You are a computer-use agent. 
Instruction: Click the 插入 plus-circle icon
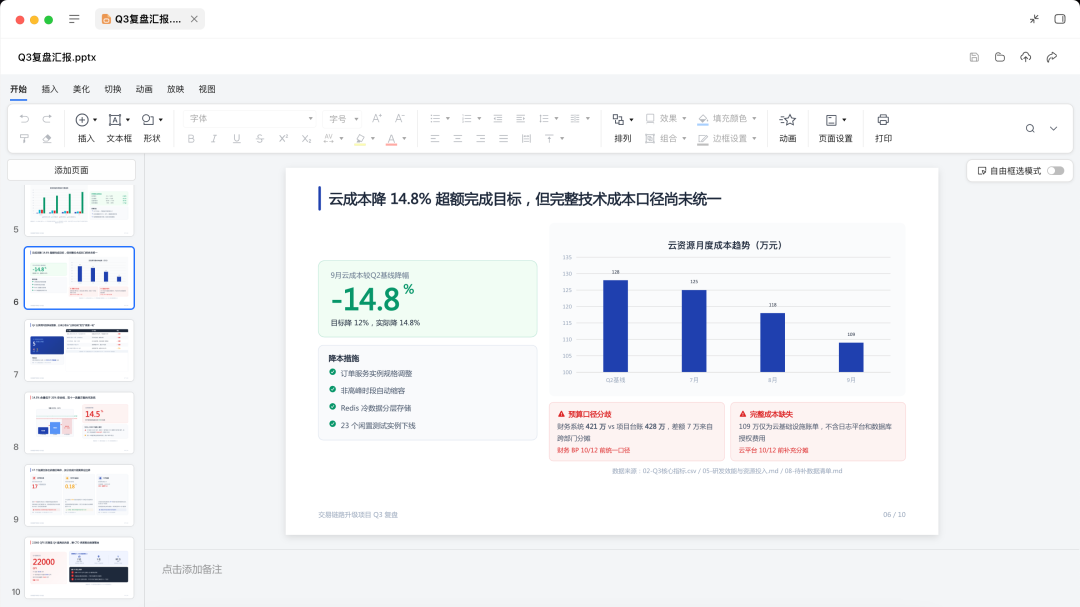click(x=82, y=120)
